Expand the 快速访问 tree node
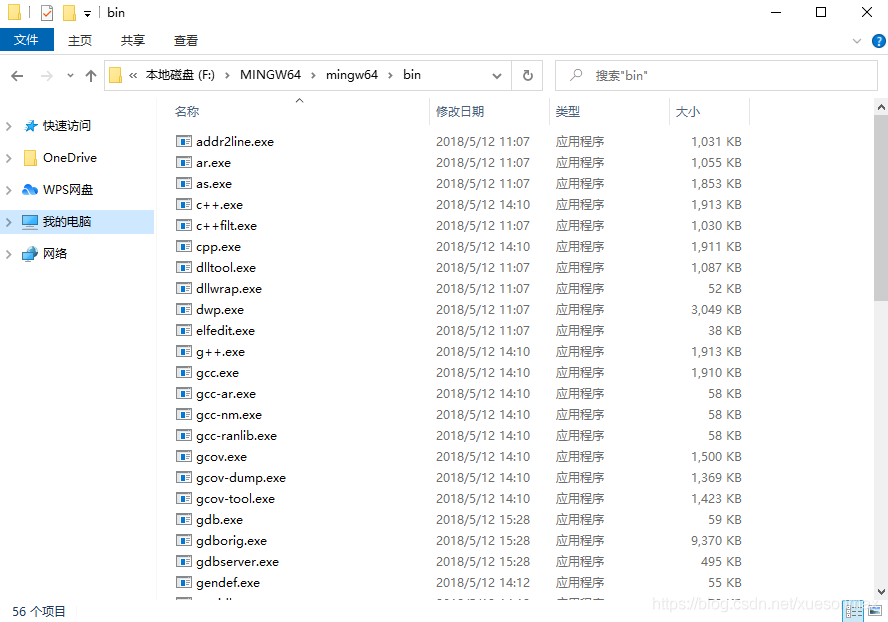Screen dimensions: 888x622 (x=8, y=126)
